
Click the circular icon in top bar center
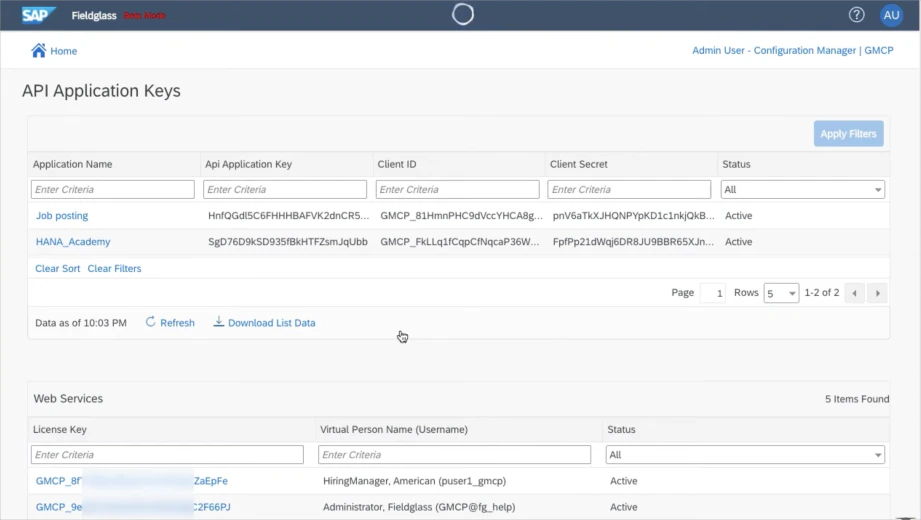coord(463,15)
